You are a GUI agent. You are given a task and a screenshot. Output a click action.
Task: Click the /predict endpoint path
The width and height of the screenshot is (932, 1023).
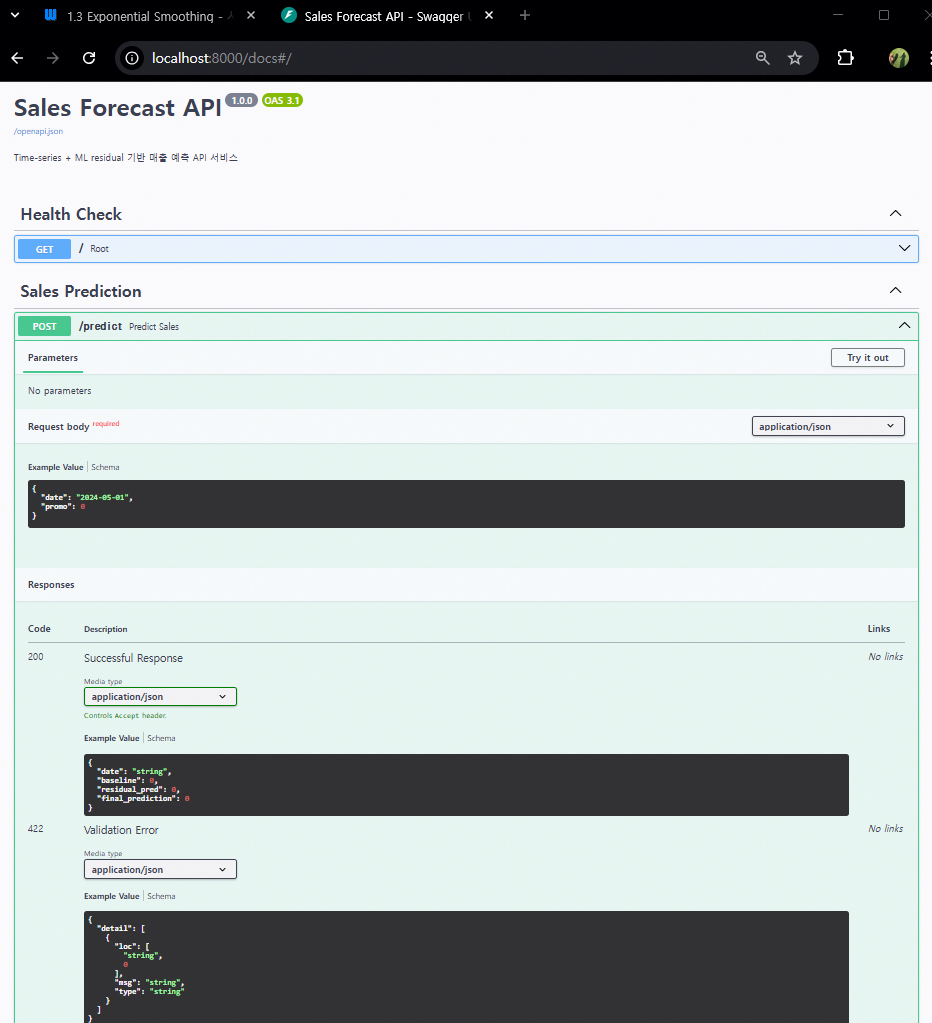[x=100, y=326]
